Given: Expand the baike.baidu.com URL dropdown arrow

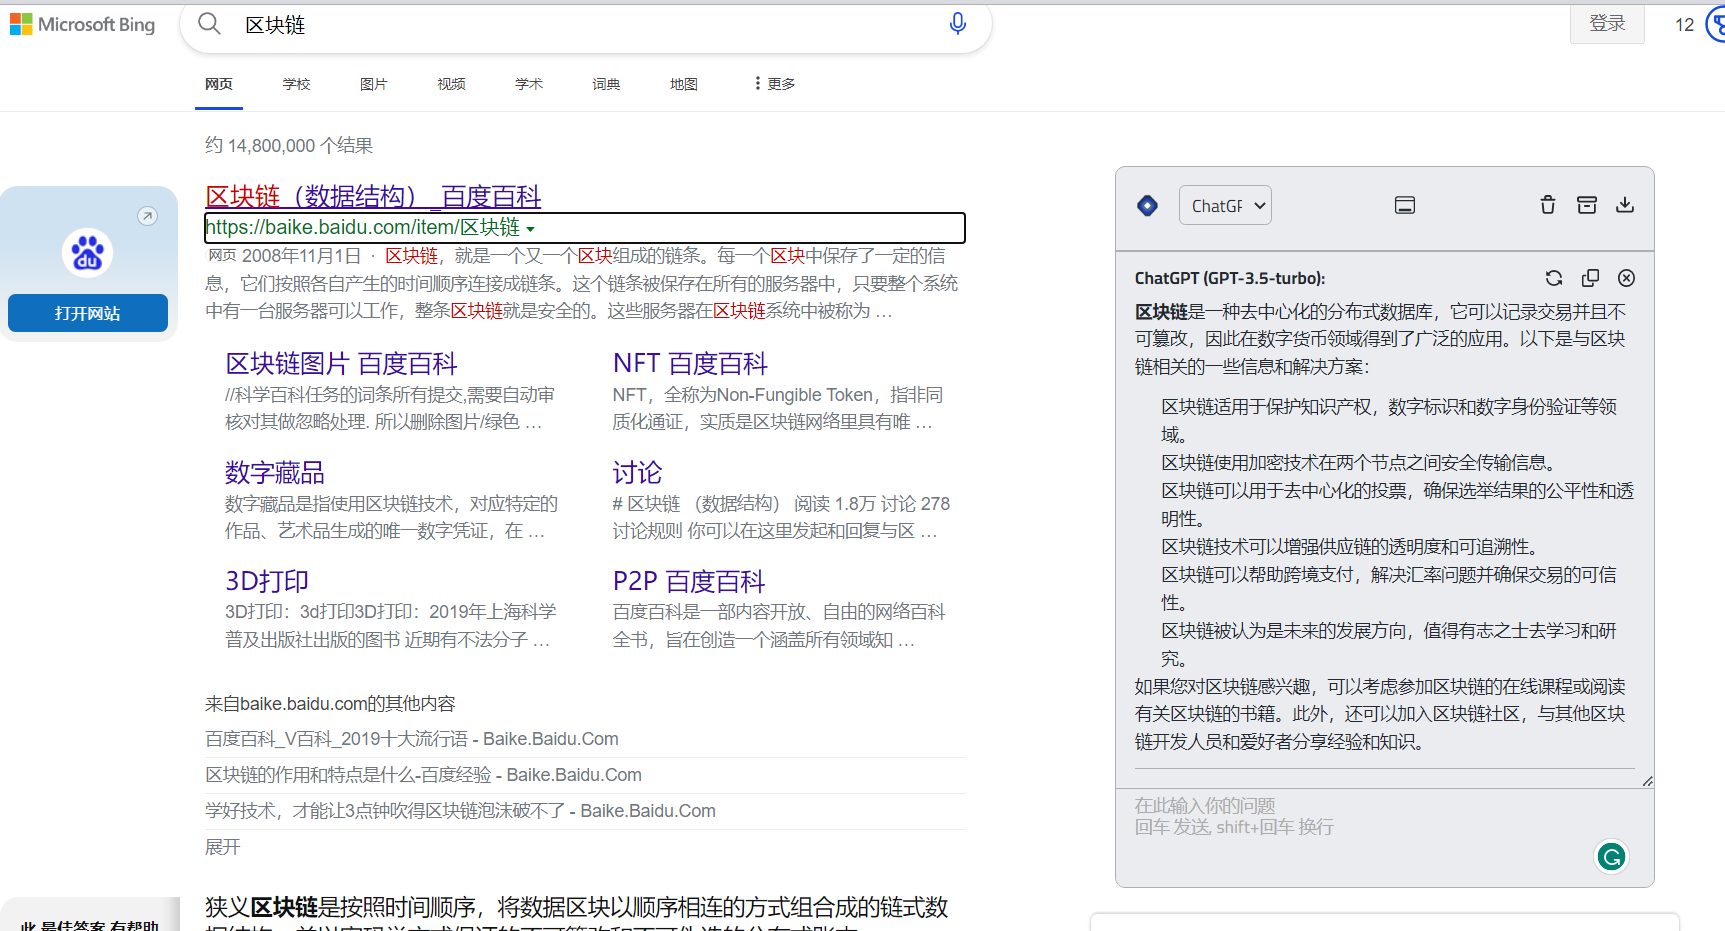Looking at the screenshot, I should [x=530, y=229].
